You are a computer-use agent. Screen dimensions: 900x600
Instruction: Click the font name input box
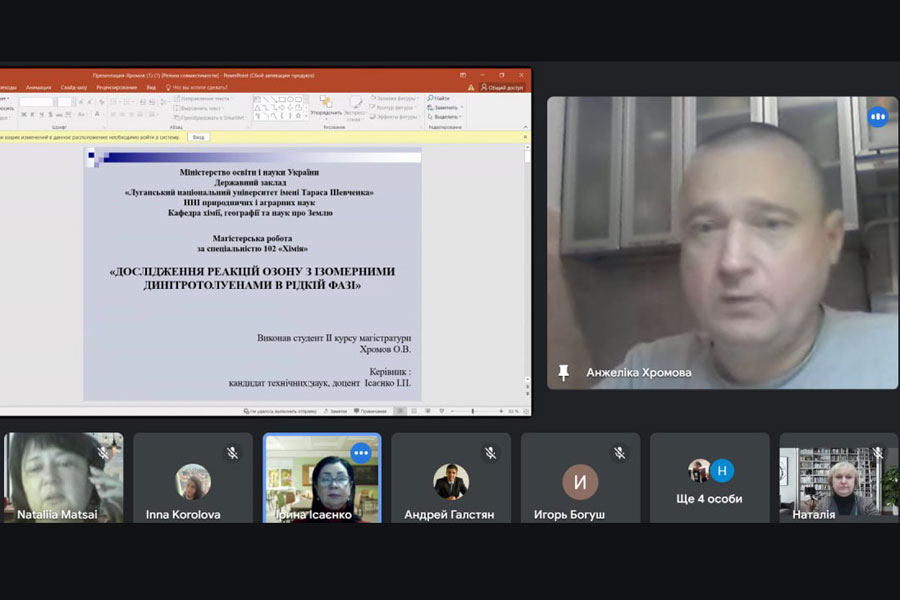pos(36,102)
